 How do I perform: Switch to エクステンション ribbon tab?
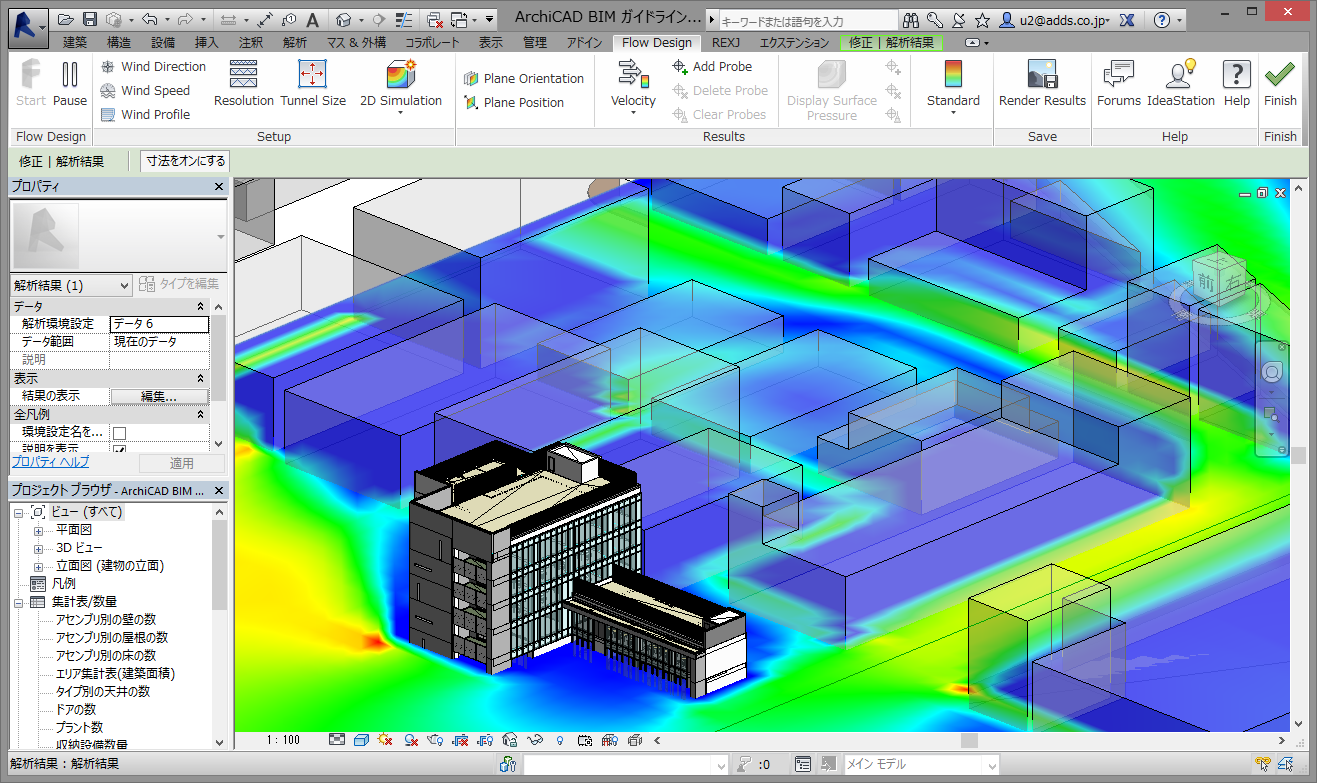(x=794, y=43)
